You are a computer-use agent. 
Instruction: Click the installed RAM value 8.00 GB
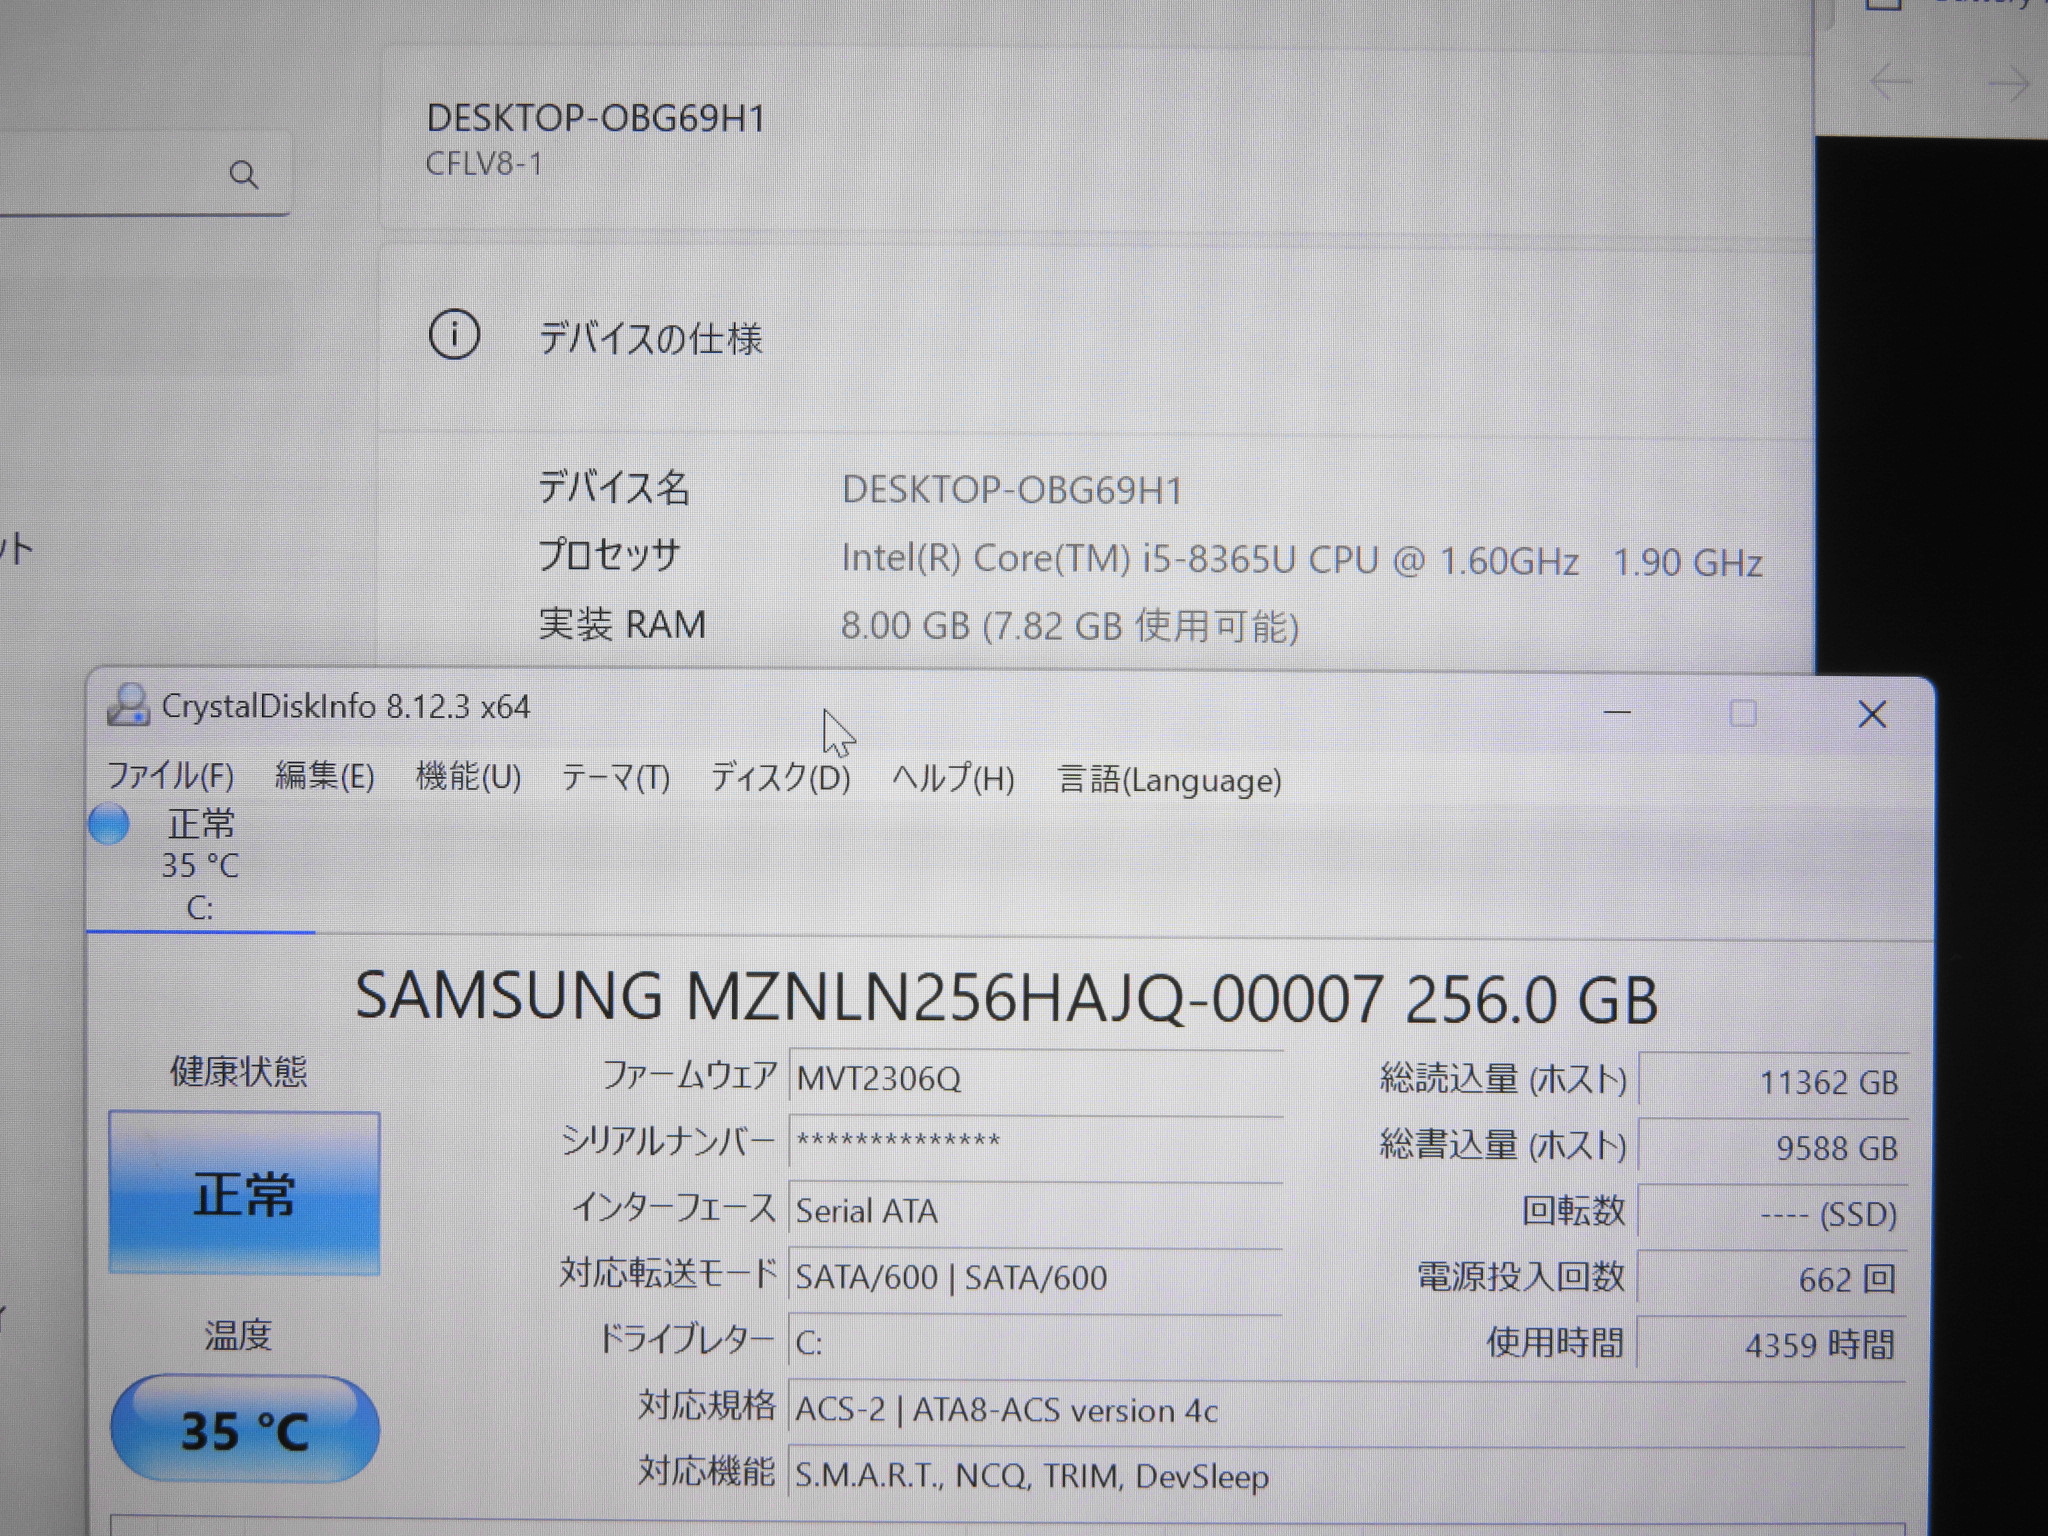pos(1069,626)
